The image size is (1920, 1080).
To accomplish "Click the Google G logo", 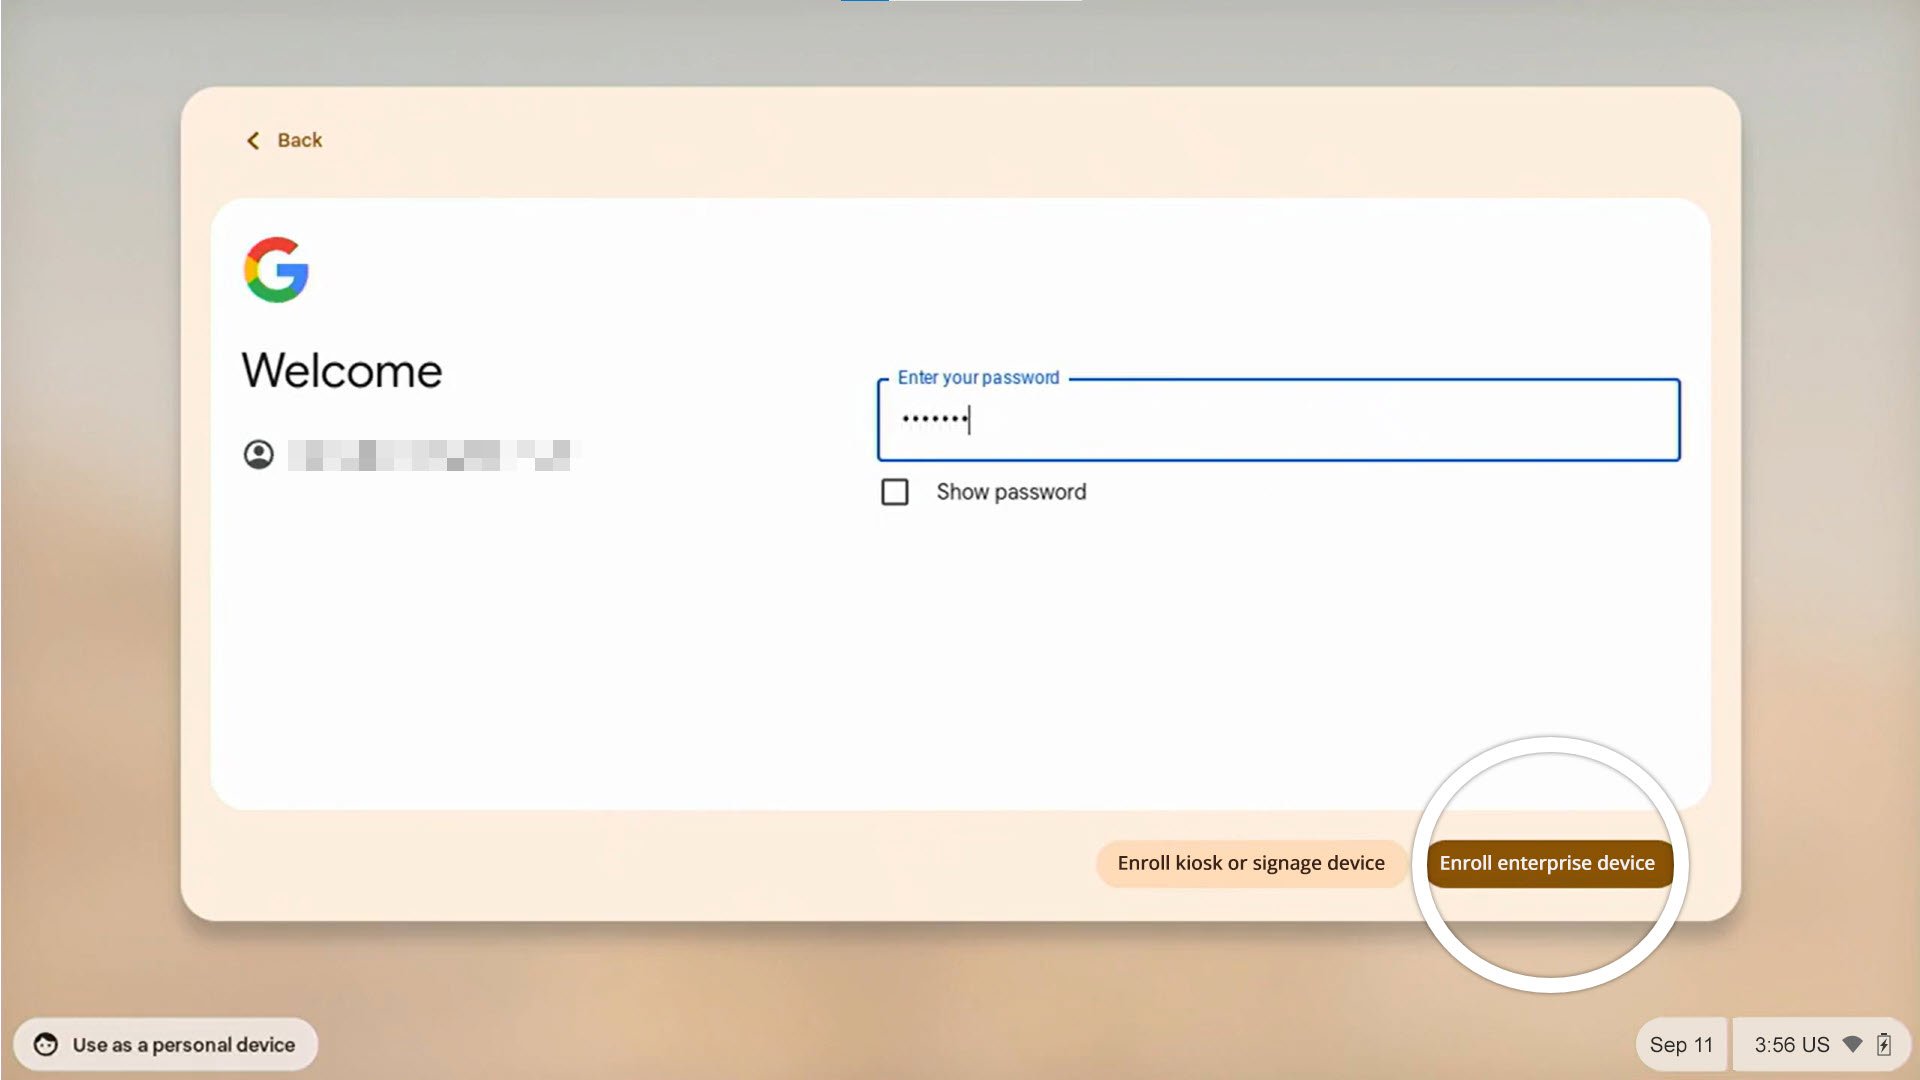I will pyautogui.click(x=276, y=270).
